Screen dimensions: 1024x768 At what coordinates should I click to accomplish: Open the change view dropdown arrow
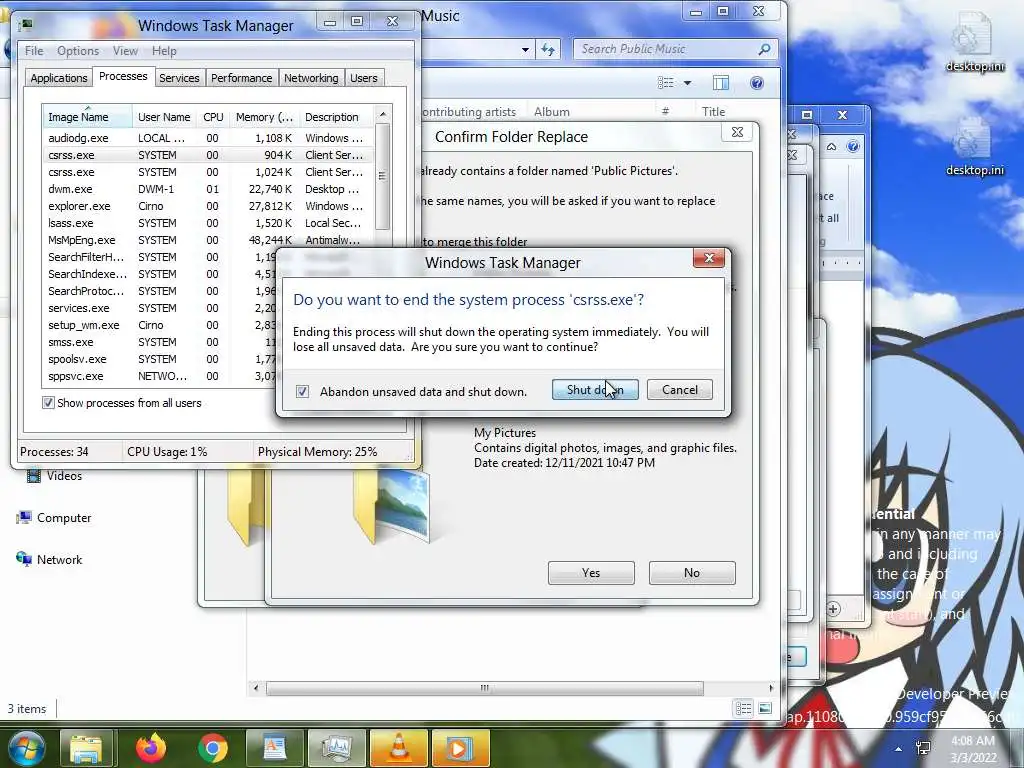(687, 83)
